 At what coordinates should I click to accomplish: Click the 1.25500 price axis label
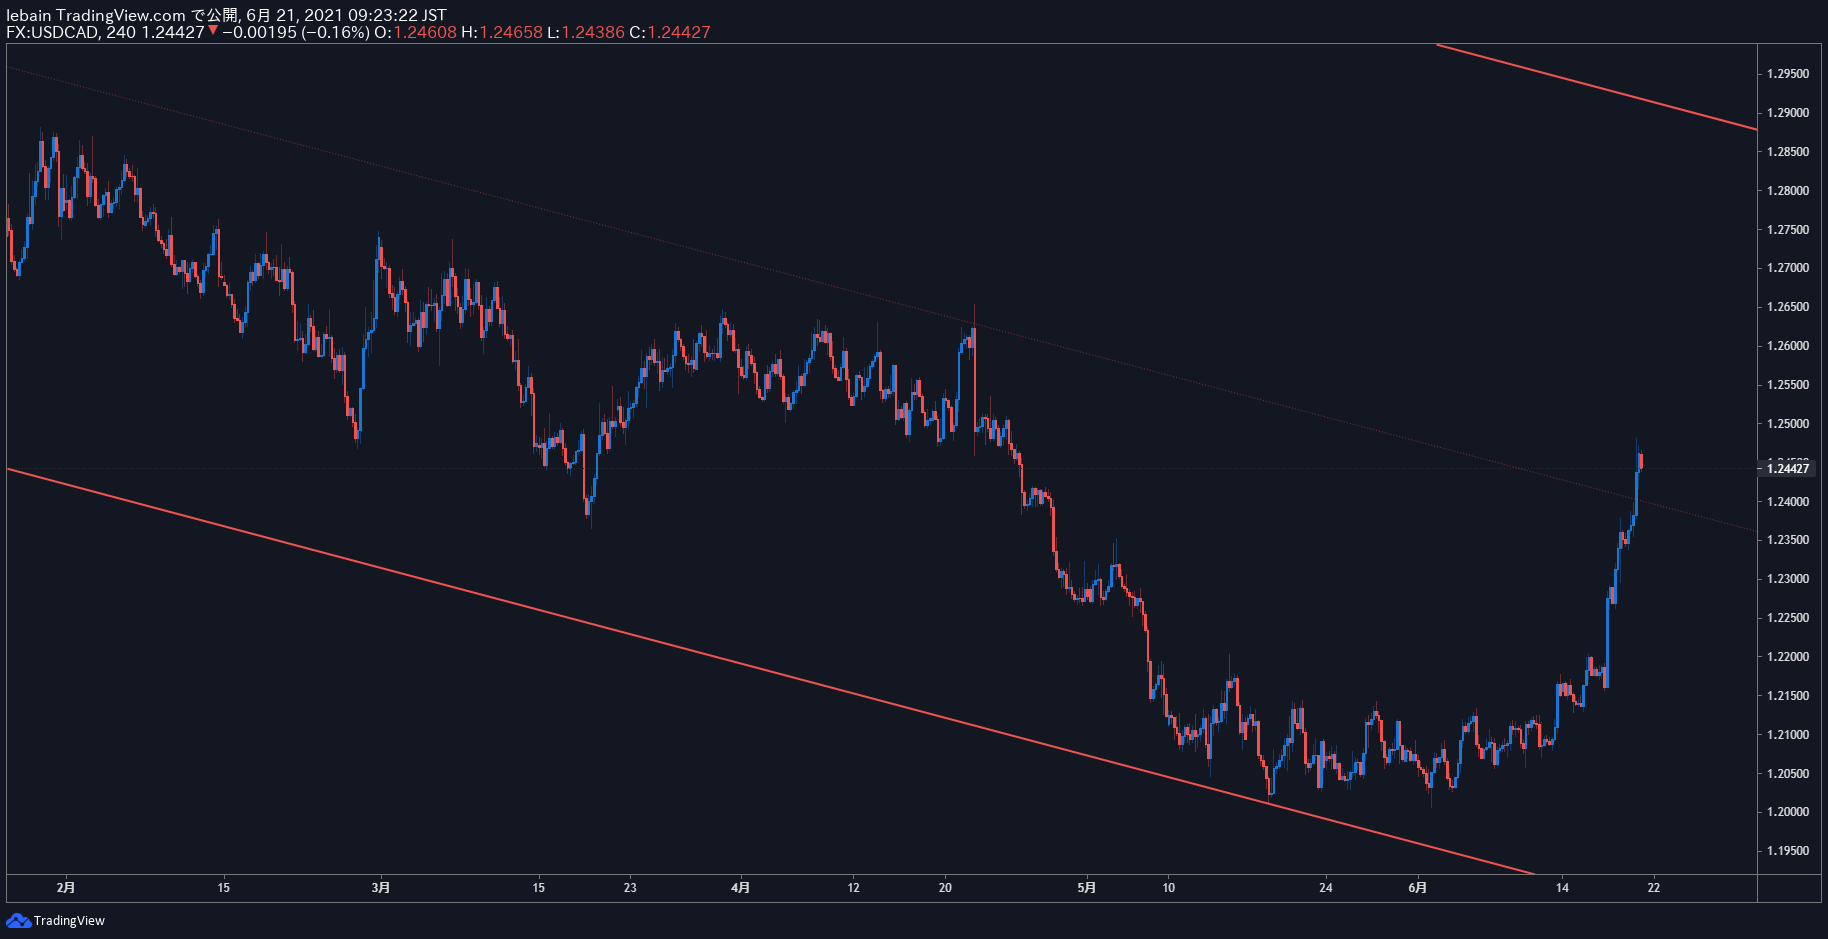(x=1788, y=385)
